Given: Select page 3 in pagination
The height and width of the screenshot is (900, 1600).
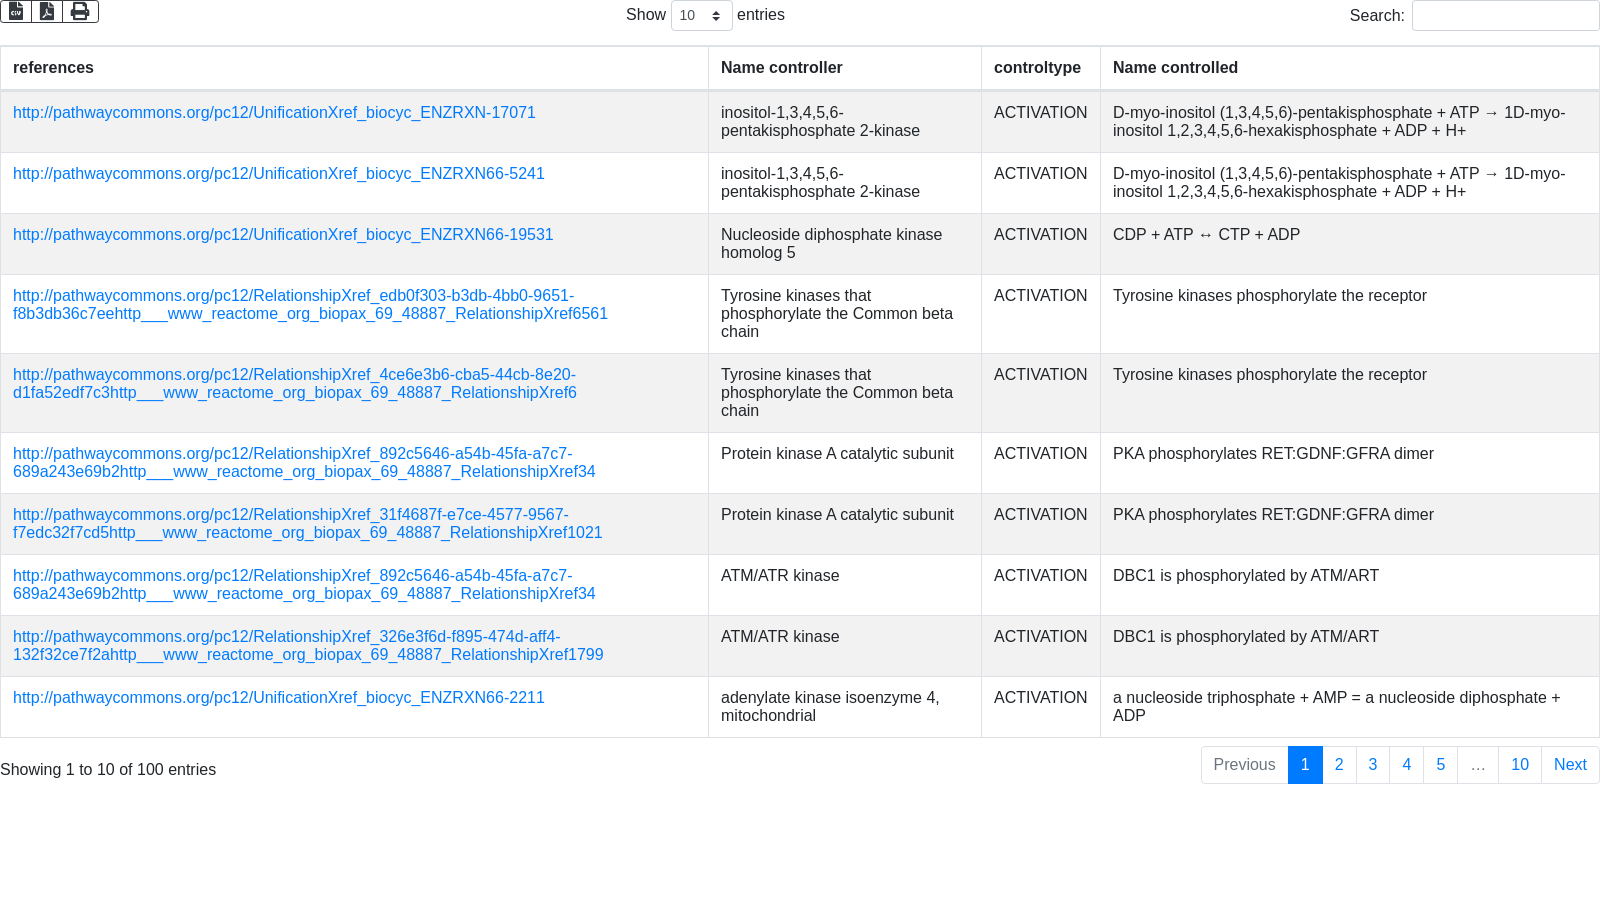Looking at the screenshot, I should pos(1372,765).
